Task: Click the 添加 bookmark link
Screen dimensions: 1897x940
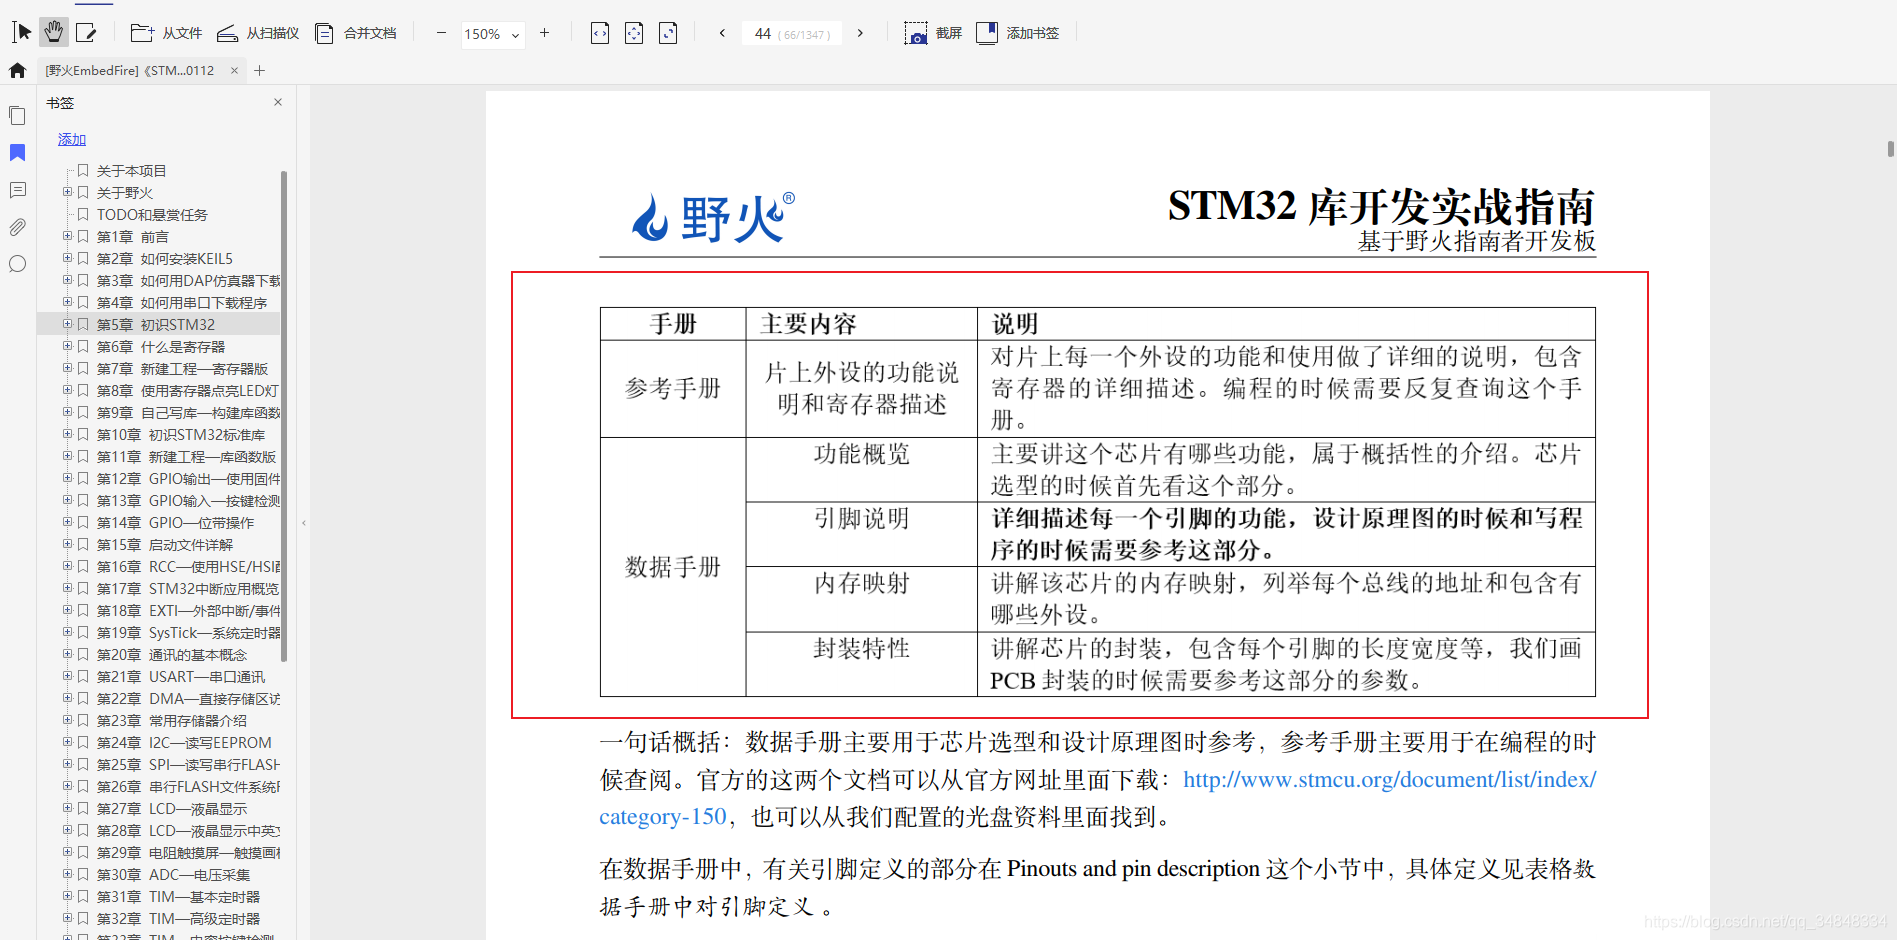Action: click(x=72, y=139)
